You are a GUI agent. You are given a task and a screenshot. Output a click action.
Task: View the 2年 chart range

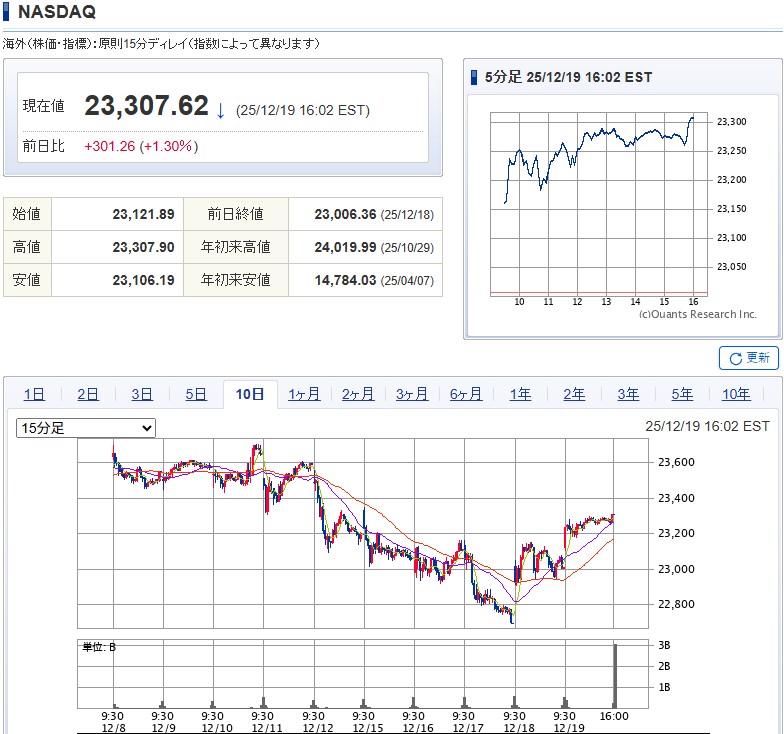[x=574, y=394]
